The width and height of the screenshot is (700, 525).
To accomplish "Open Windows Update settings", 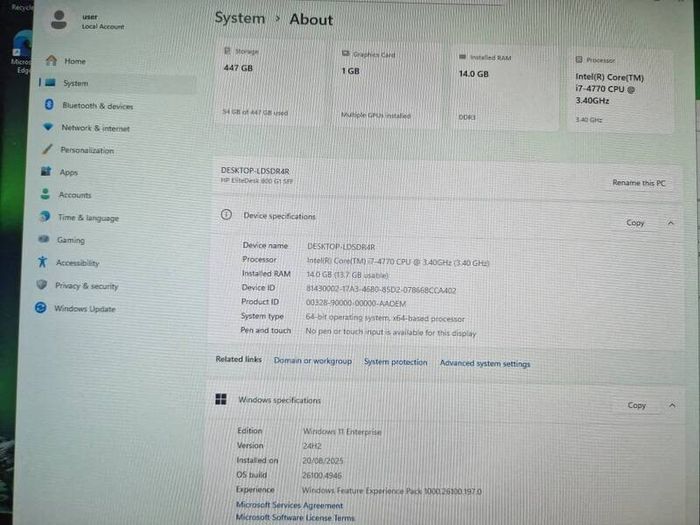I will point(85,308).
